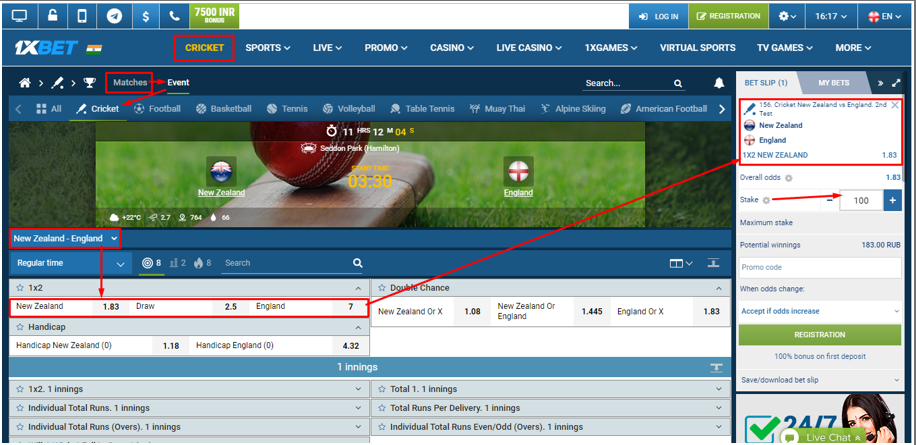The image size is (916, 445).
Task: Click the dollar payments icon
Action: 145,16
